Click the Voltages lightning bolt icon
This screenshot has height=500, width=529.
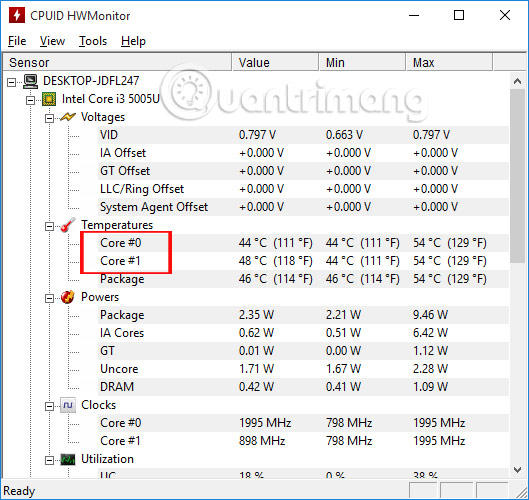click(68, 117)
